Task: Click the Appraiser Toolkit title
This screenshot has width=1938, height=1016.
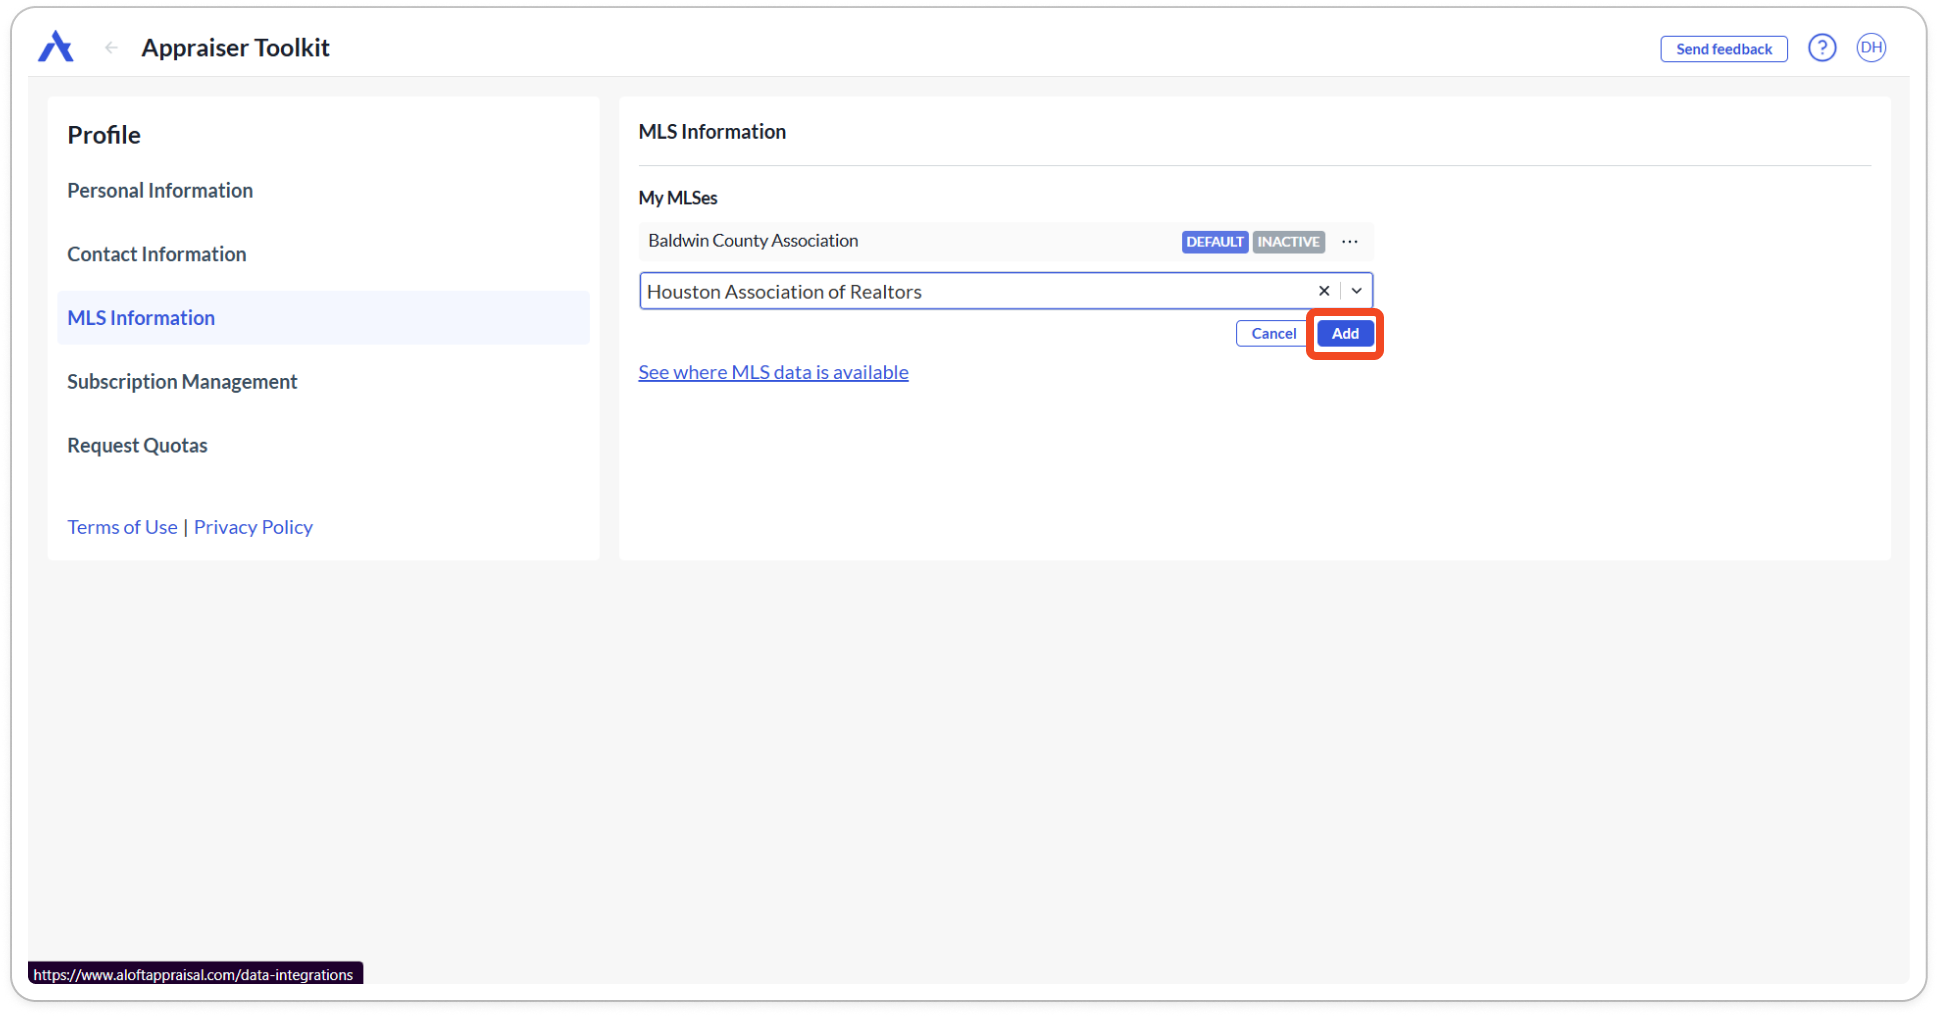Action: coord(235,47)
